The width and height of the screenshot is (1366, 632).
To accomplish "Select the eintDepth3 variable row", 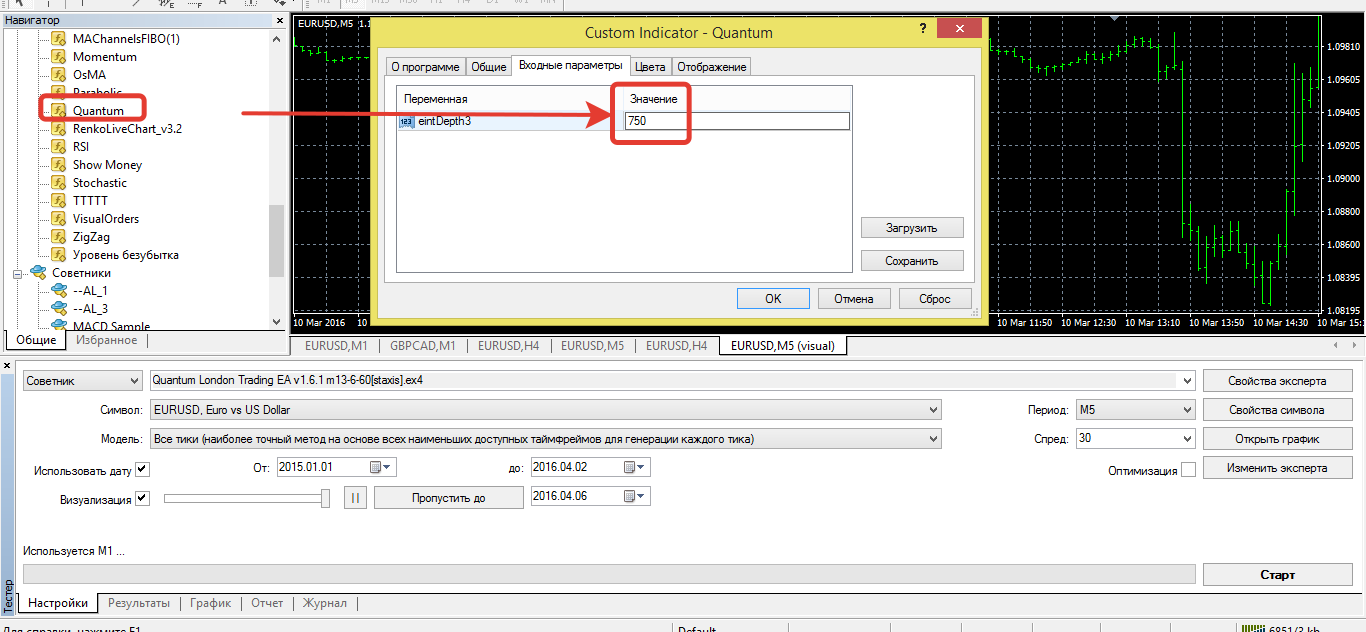I will pyautogui.click(x=625, y=121).
